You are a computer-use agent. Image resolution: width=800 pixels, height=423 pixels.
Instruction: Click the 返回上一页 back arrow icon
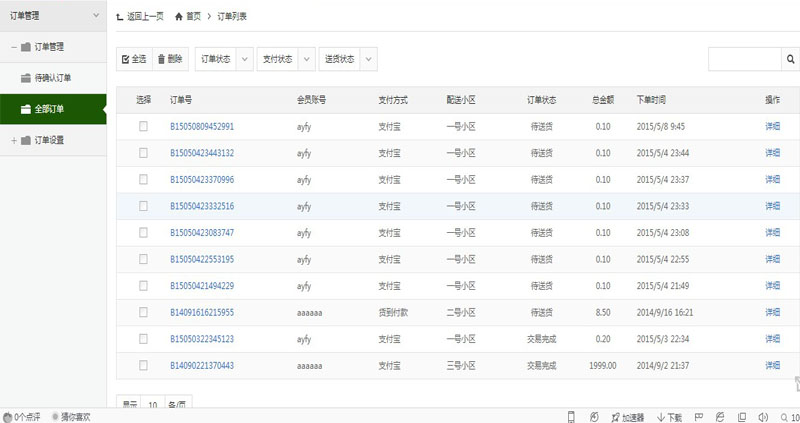[121, 17]
